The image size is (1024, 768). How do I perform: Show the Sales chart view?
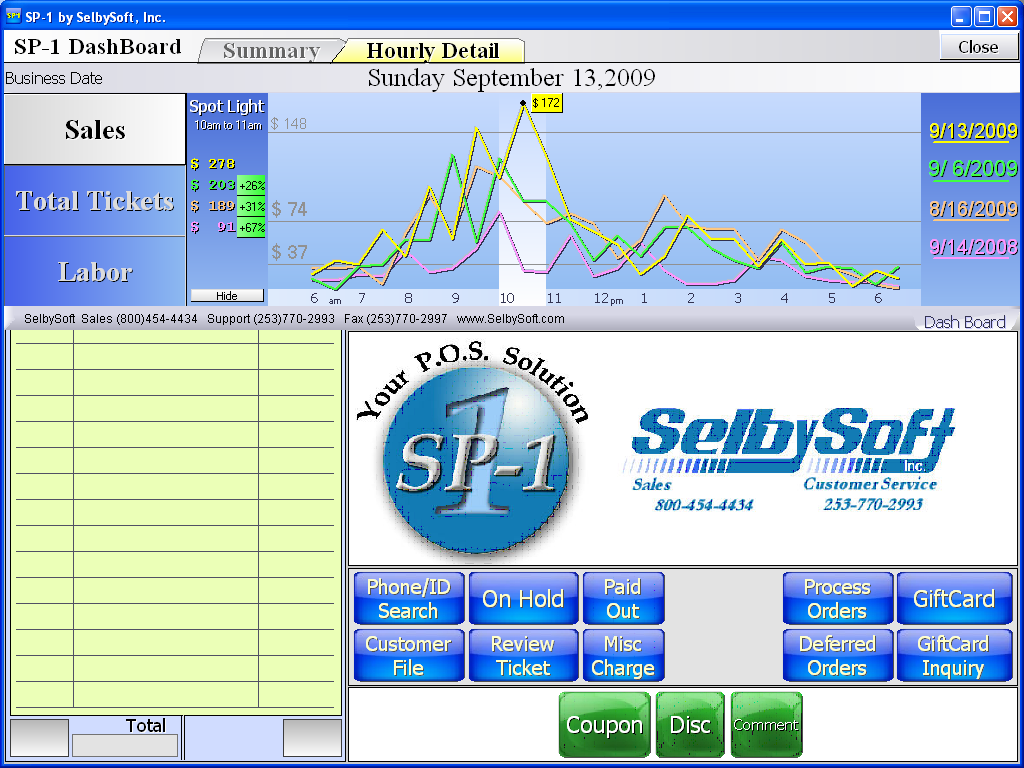(95, 129)
